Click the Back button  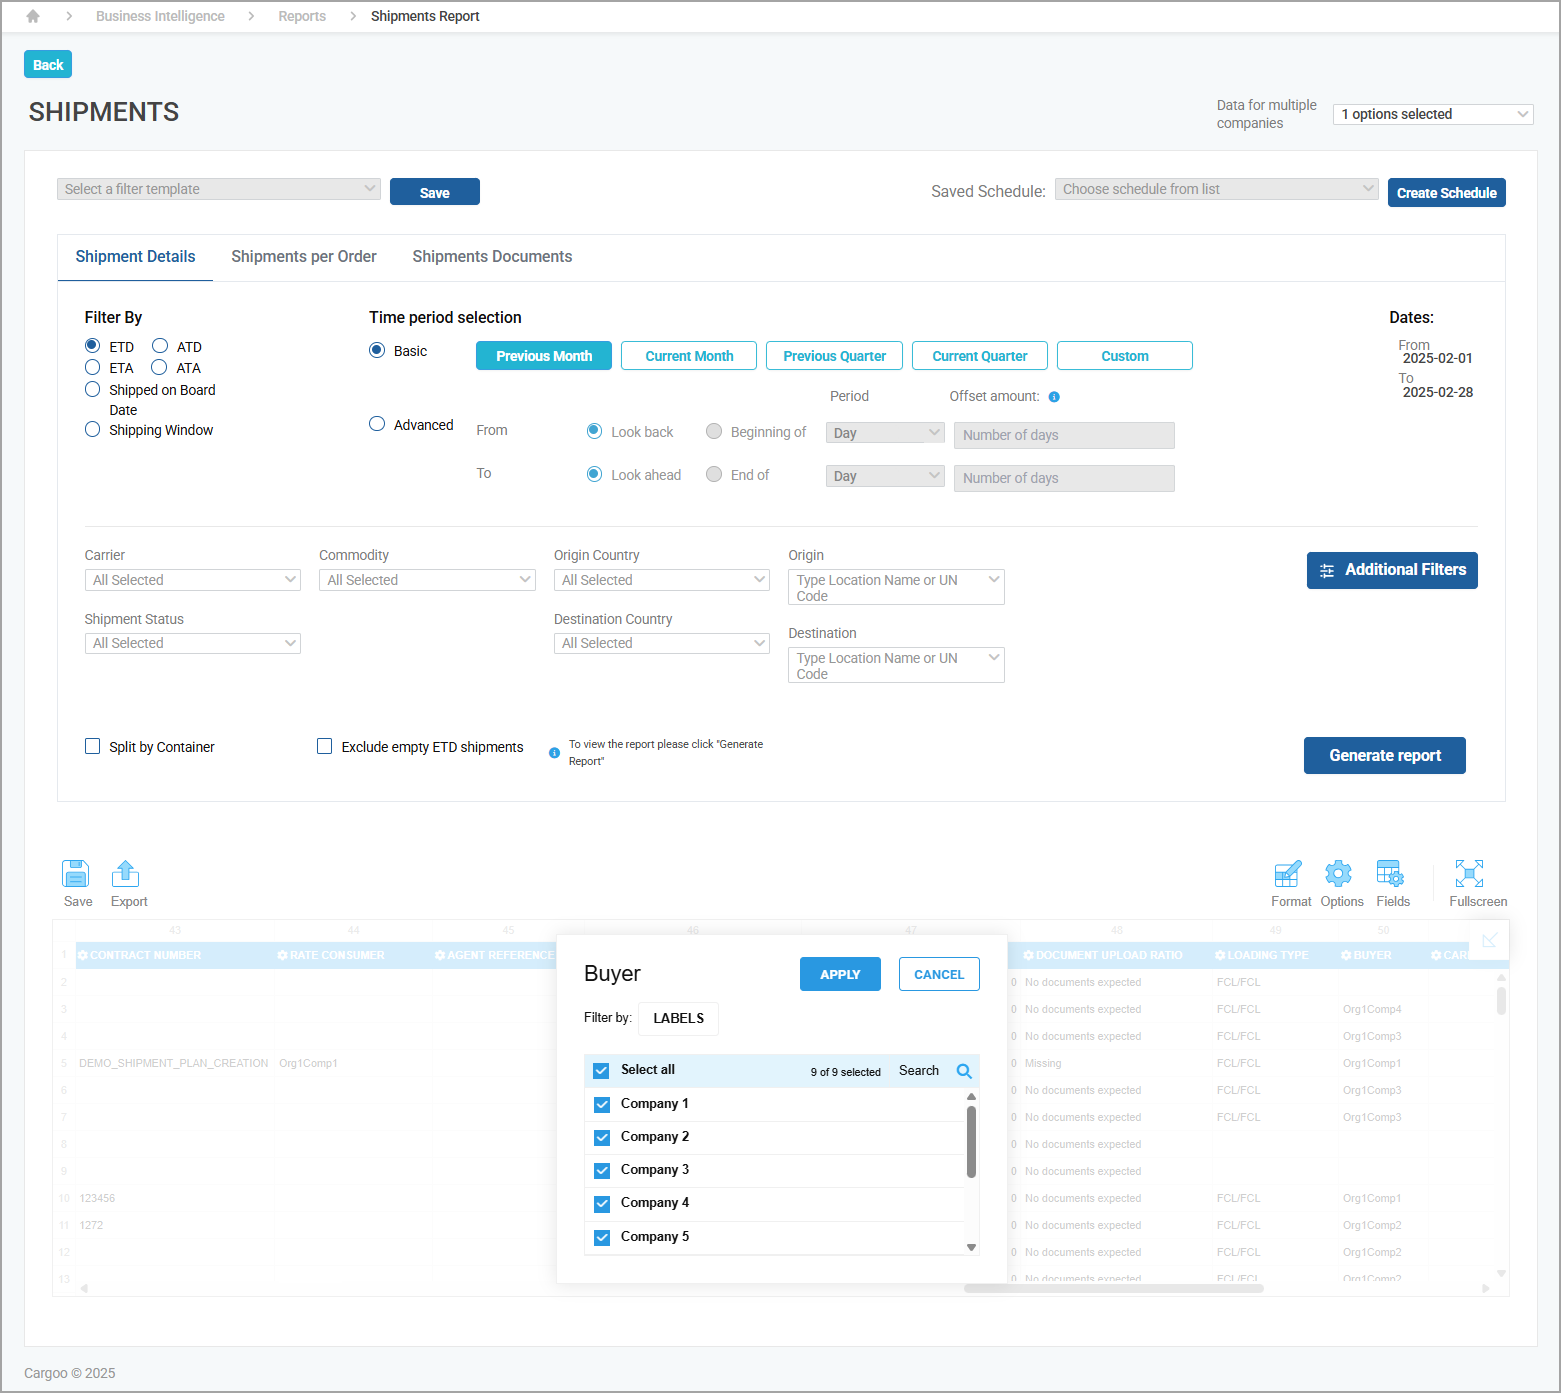tap(48, 65)
